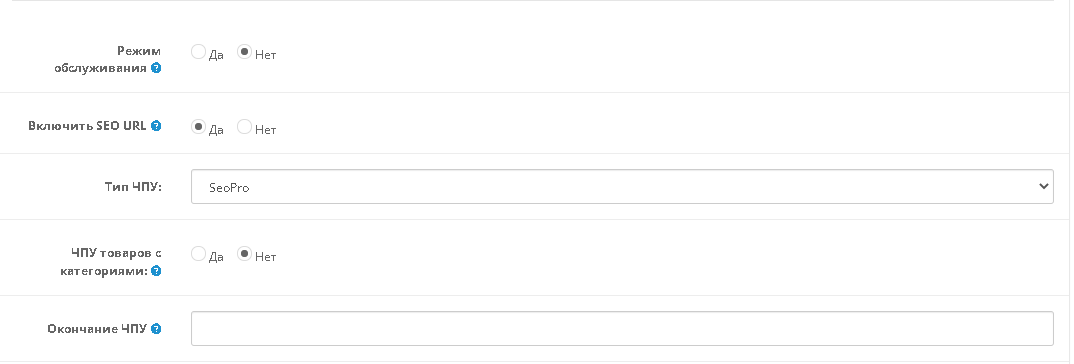Click the Окончание ЧПУ label text
Viewport: 1074px width, 364px height.
coord(97,328)
